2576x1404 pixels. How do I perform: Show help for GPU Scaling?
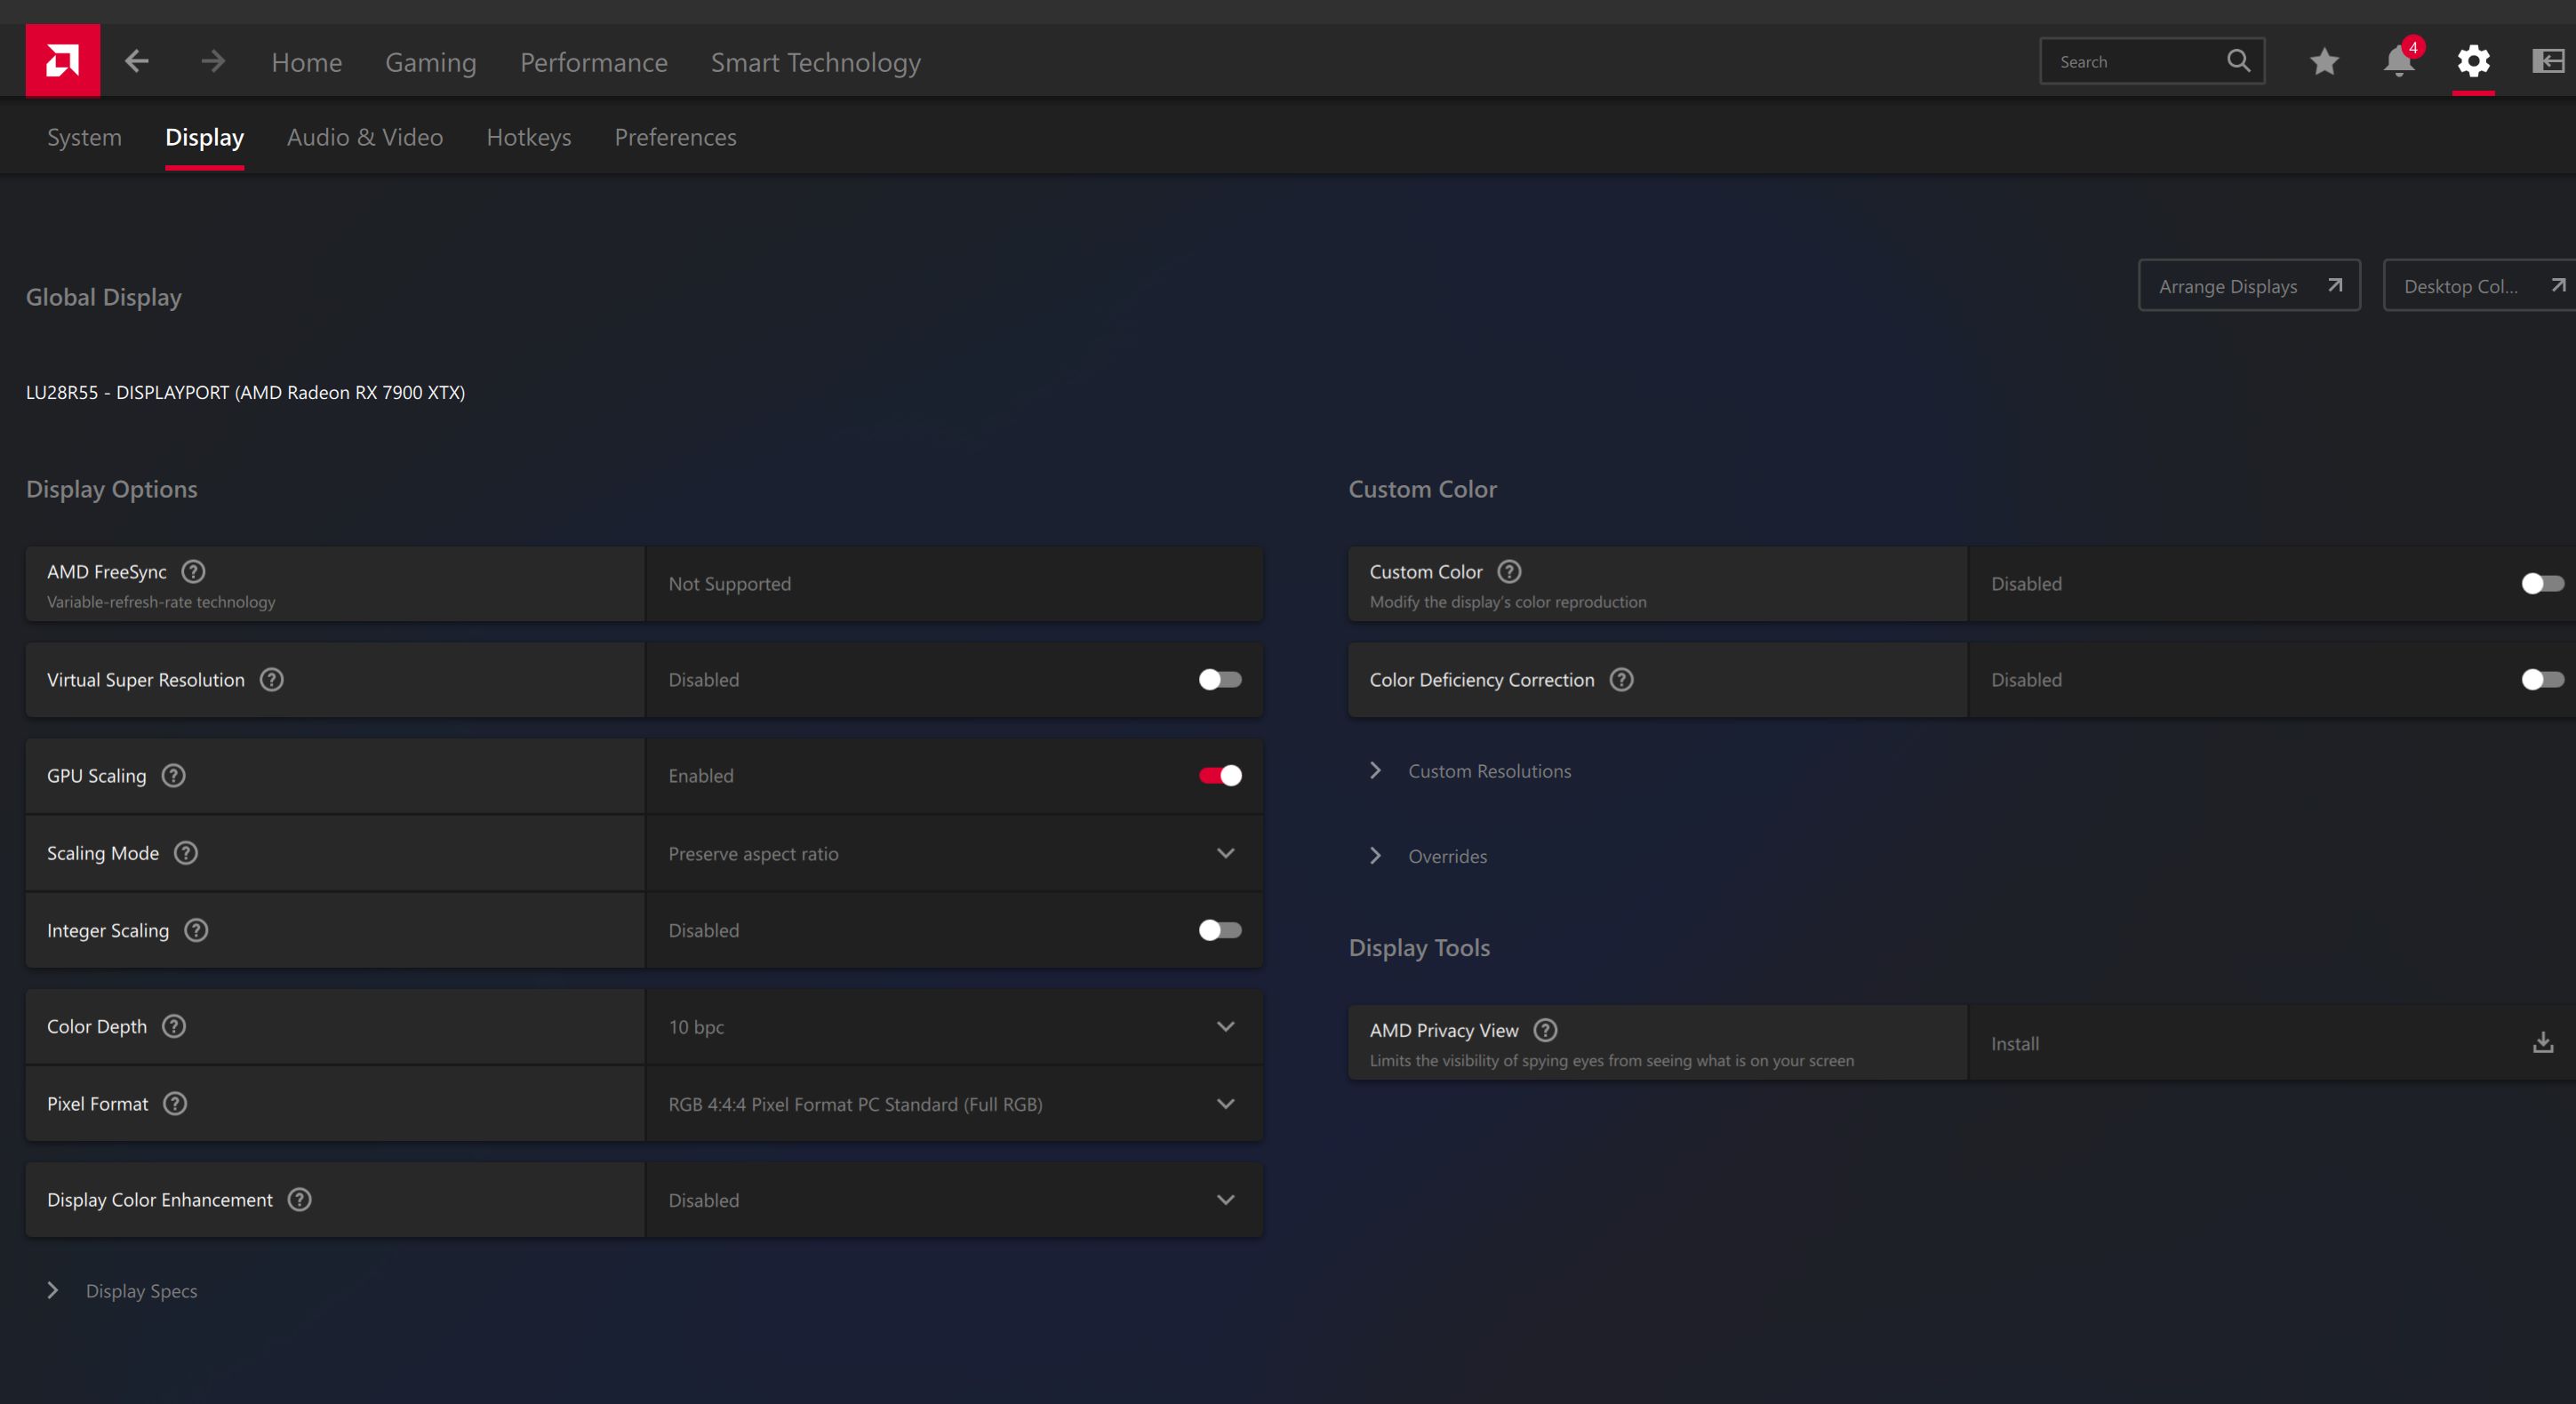(x=173, y=776)
